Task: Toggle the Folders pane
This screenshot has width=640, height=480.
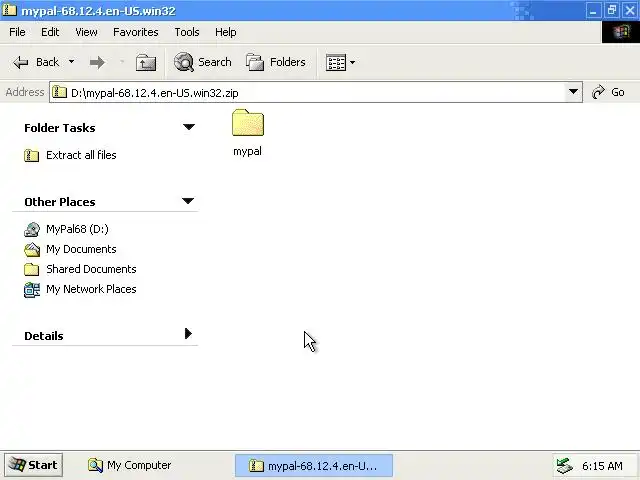Action: [276, 62]
